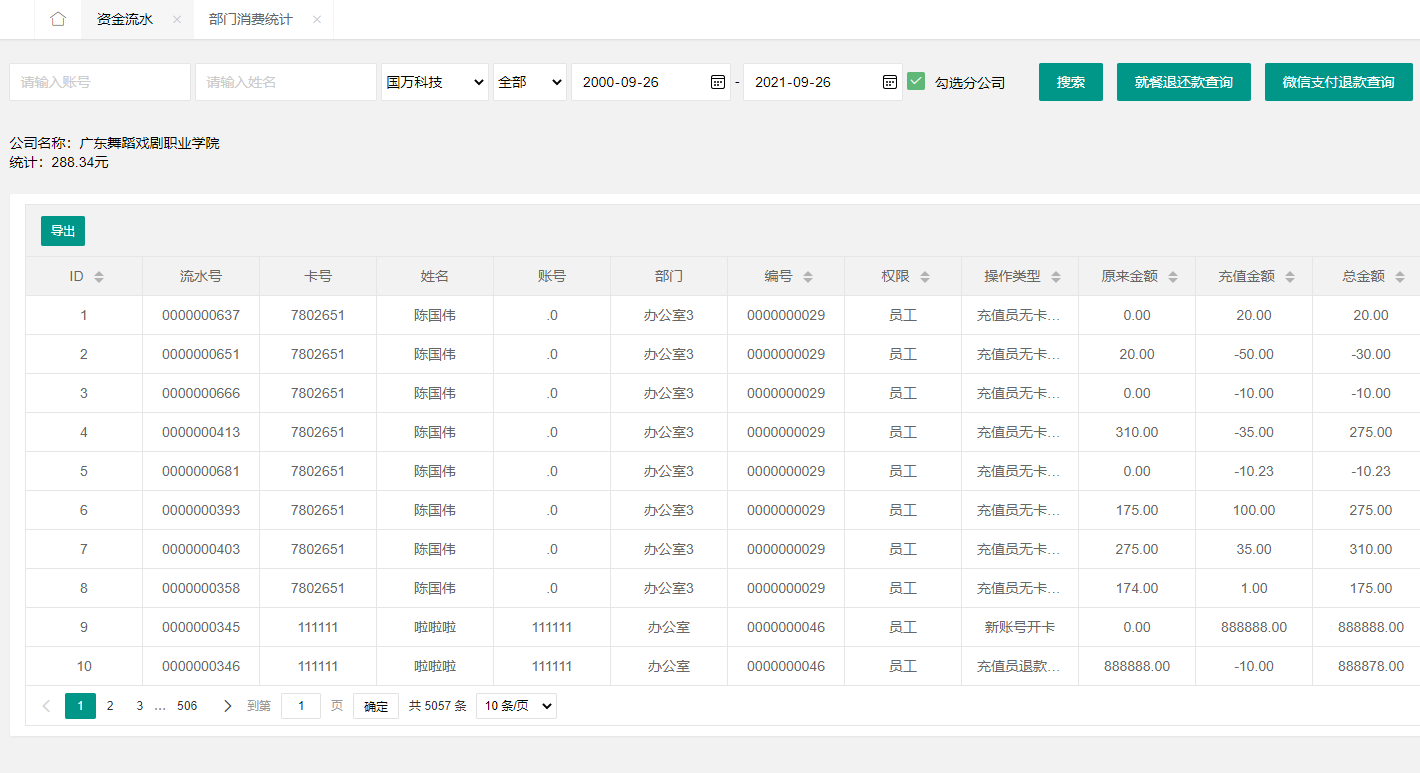Click the home icon tab
Image resolution: width=1420 pixels, height=773 pixels.
[58, 19]
